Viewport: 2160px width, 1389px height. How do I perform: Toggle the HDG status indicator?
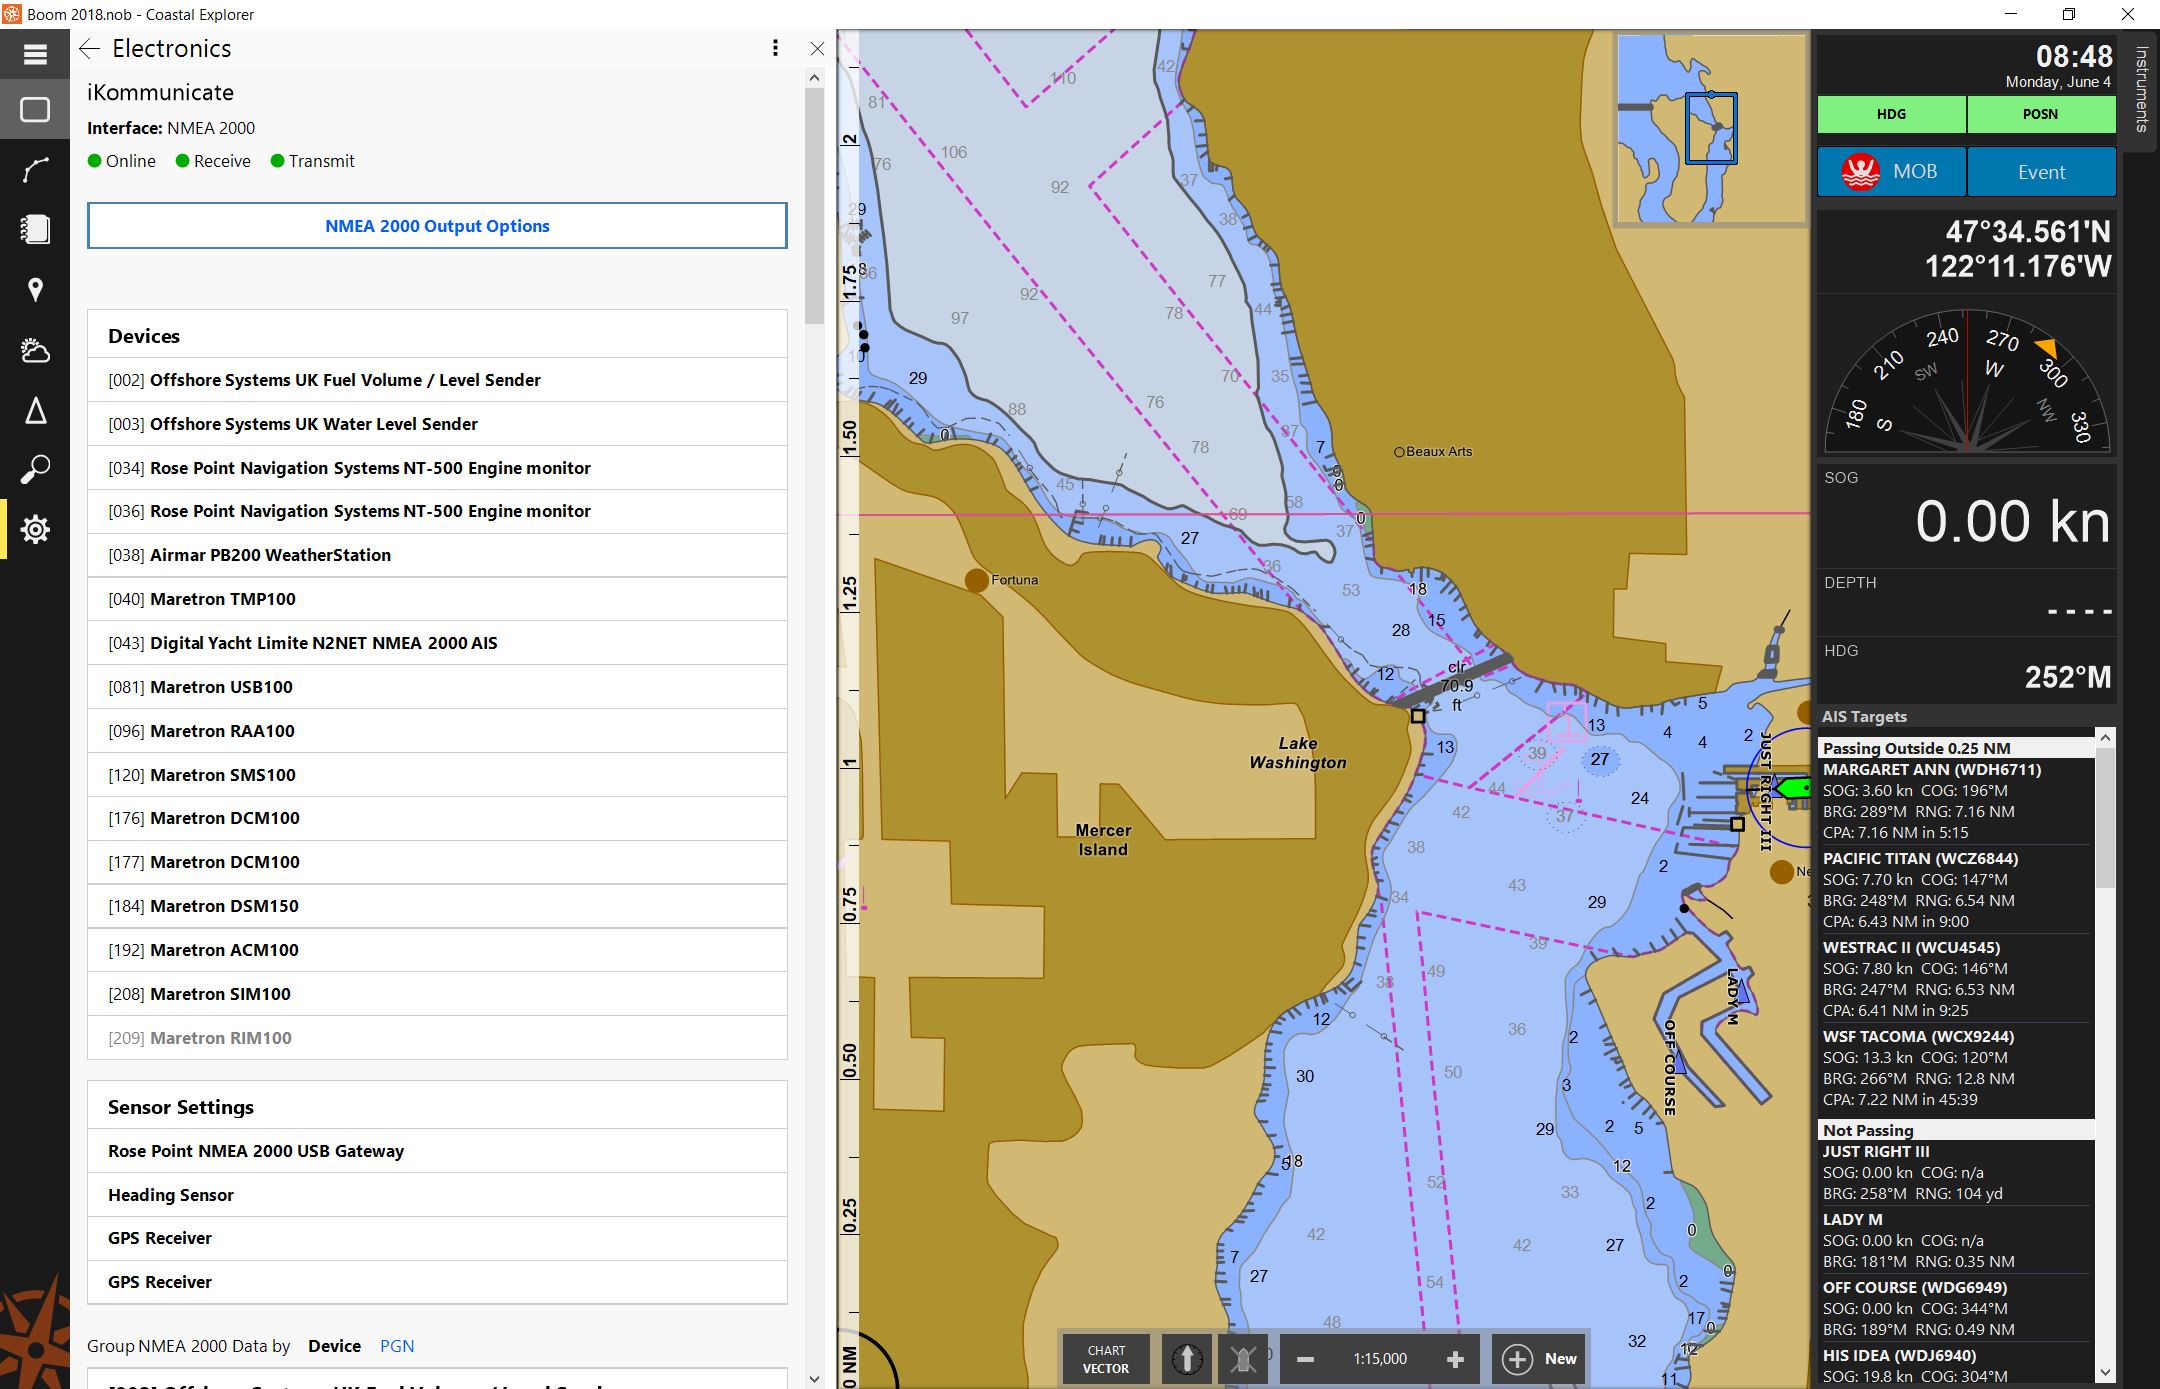[1891, 114]
